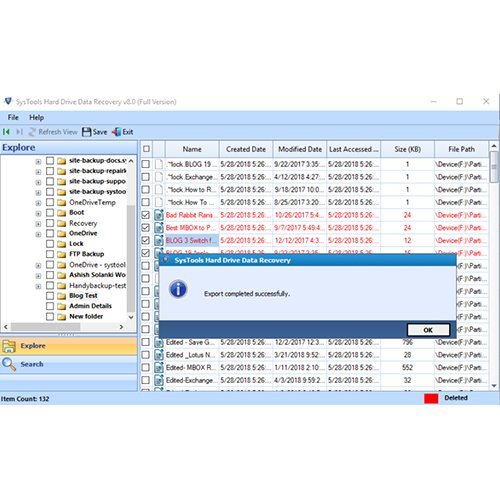Check the Recovery folder checkbox
Image resolution: width=500 pixels, height=500 pixels.
[50, 223]
